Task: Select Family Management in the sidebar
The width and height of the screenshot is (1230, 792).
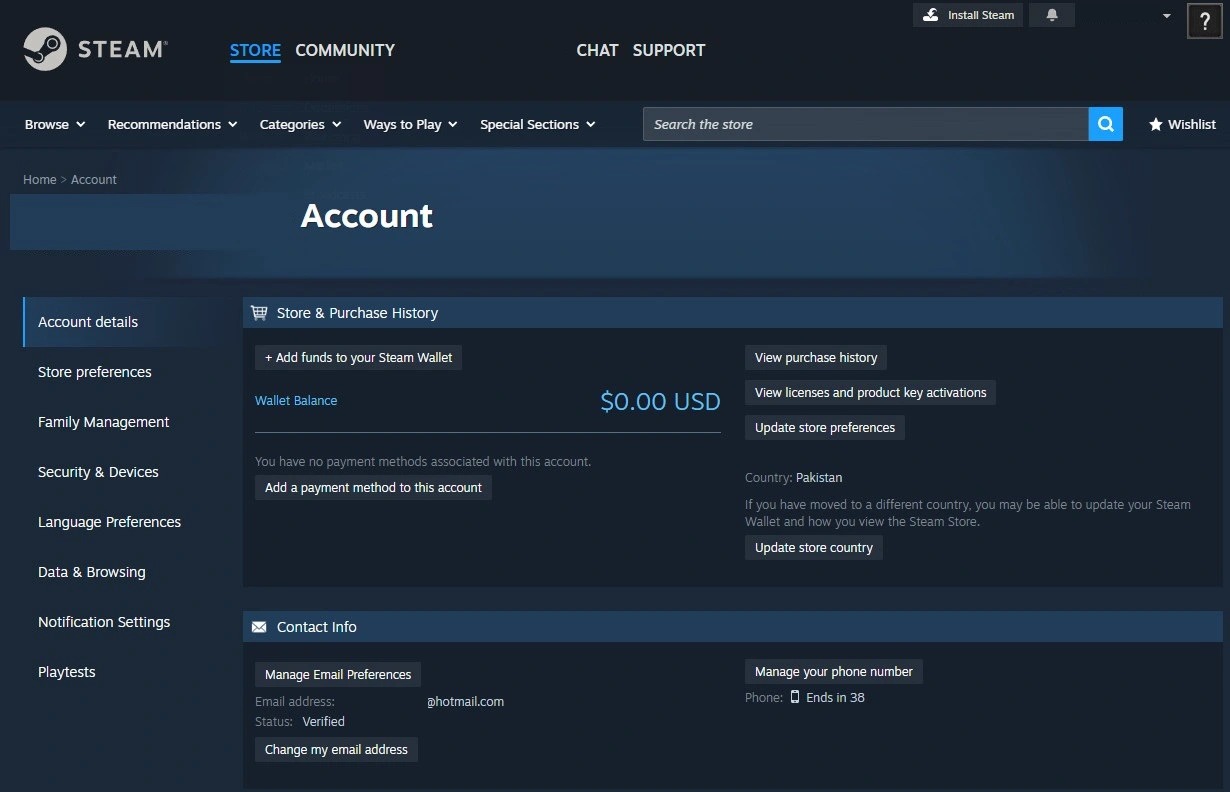Action: pyautogui.click(x=128, y=422)
